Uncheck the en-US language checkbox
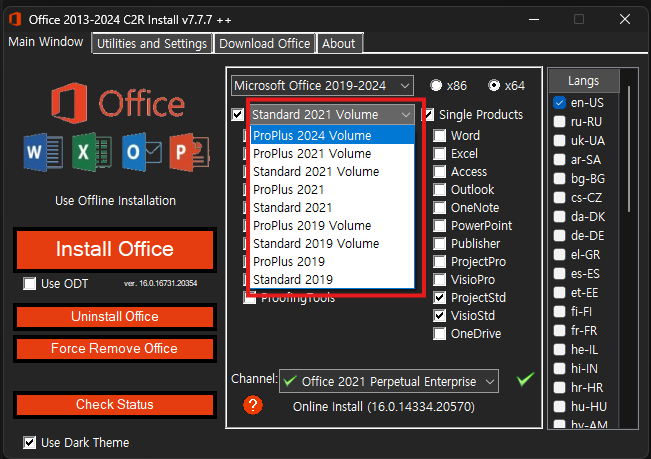This screenshot has width=651, height=459. 560,103
